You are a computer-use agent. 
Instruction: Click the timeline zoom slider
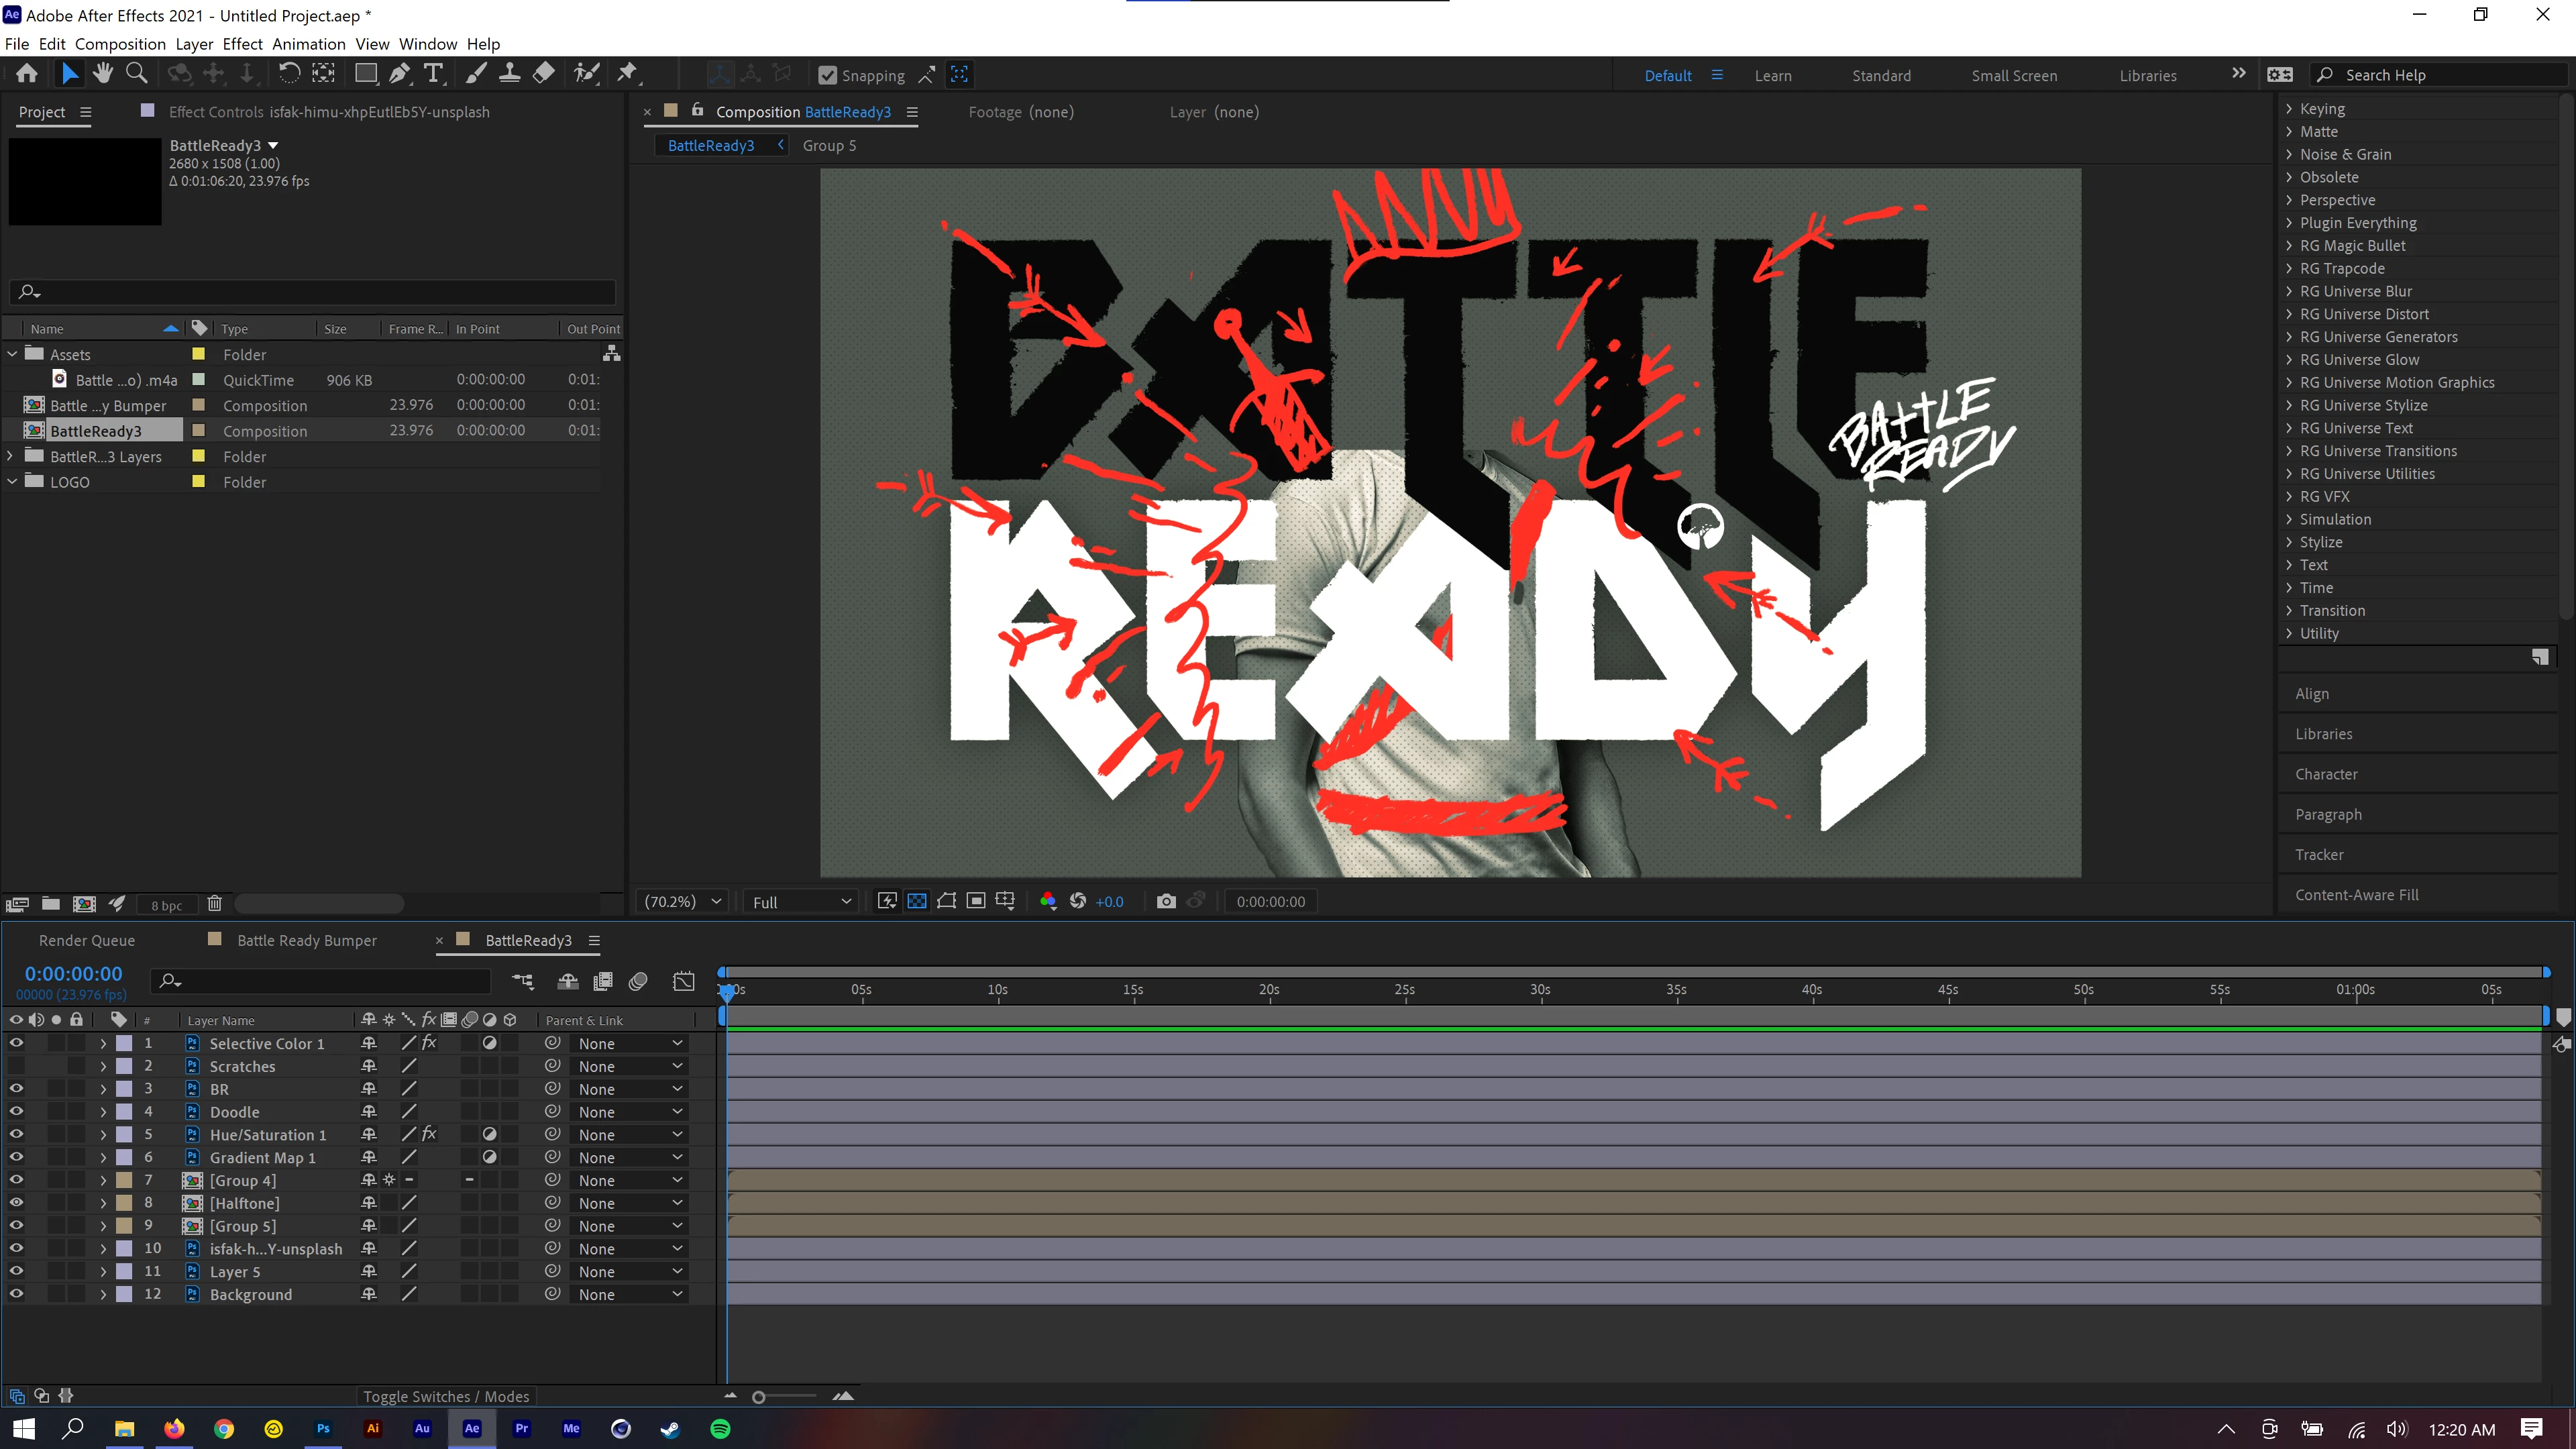(x=759, y=1397)
